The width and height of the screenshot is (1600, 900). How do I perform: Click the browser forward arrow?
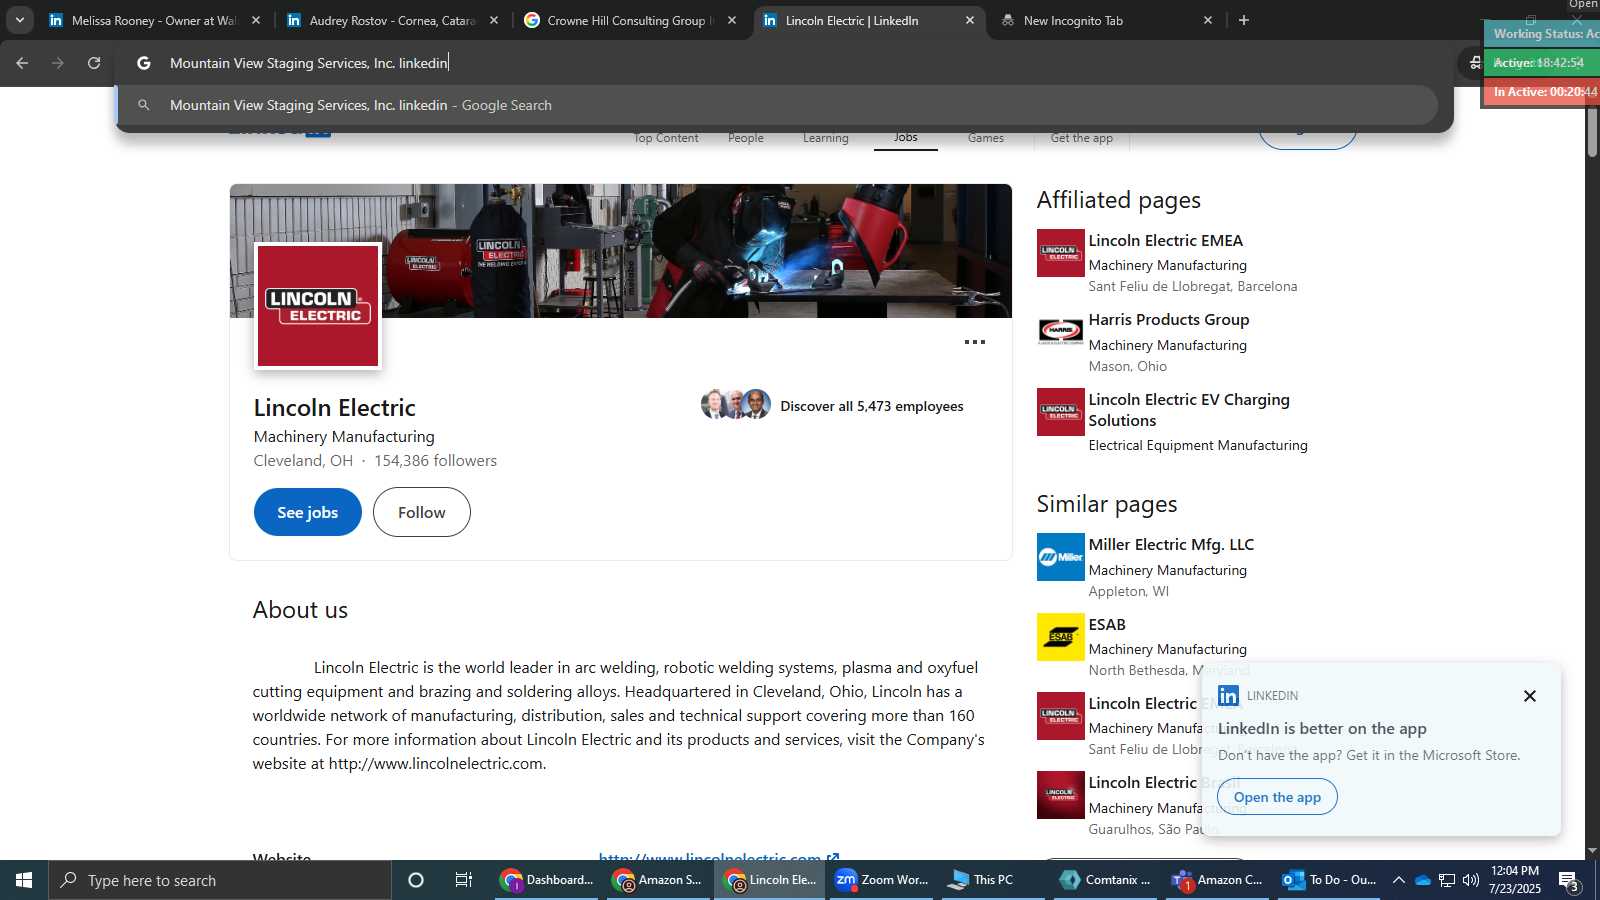click(x=58, y=63)
